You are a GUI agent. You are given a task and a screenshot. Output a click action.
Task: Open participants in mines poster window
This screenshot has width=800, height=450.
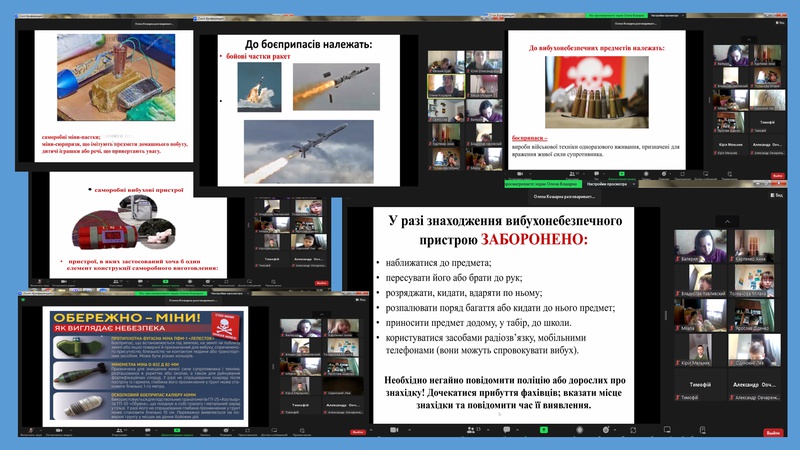pos(119,430)
